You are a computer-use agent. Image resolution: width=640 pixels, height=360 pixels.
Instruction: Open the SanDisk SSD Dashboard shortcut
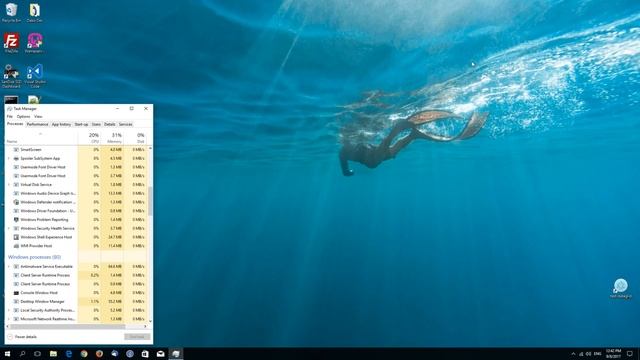click(x=11, y=76)
